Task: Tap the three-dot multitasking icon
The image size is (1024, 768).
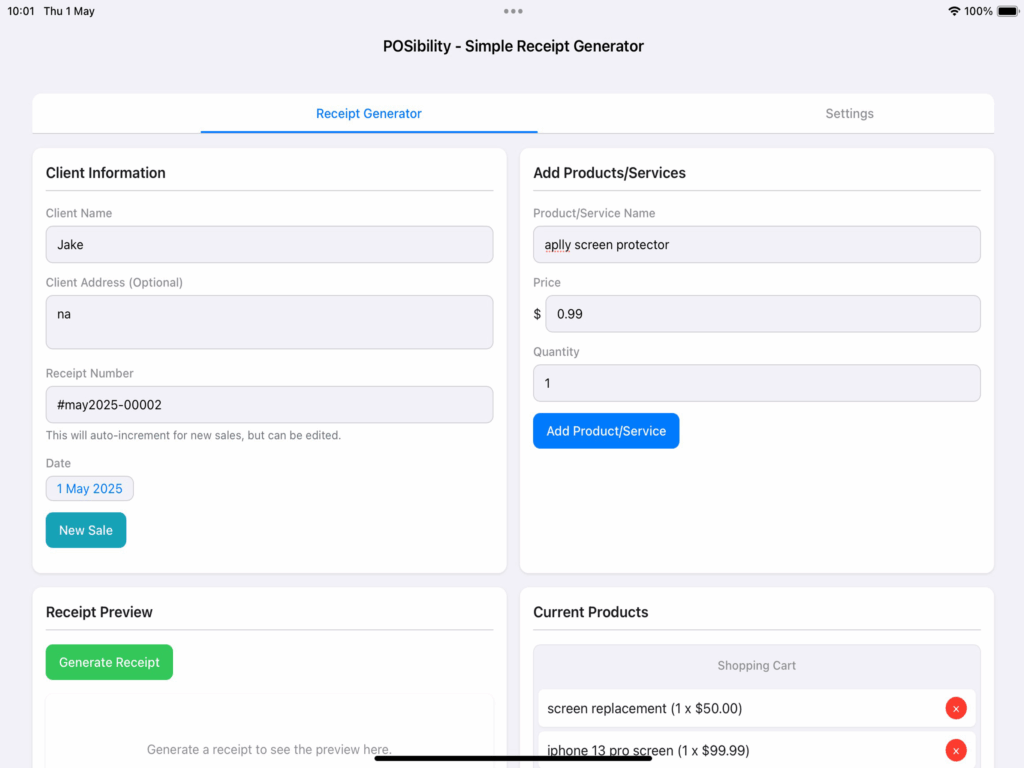Action: pos(513,11)
